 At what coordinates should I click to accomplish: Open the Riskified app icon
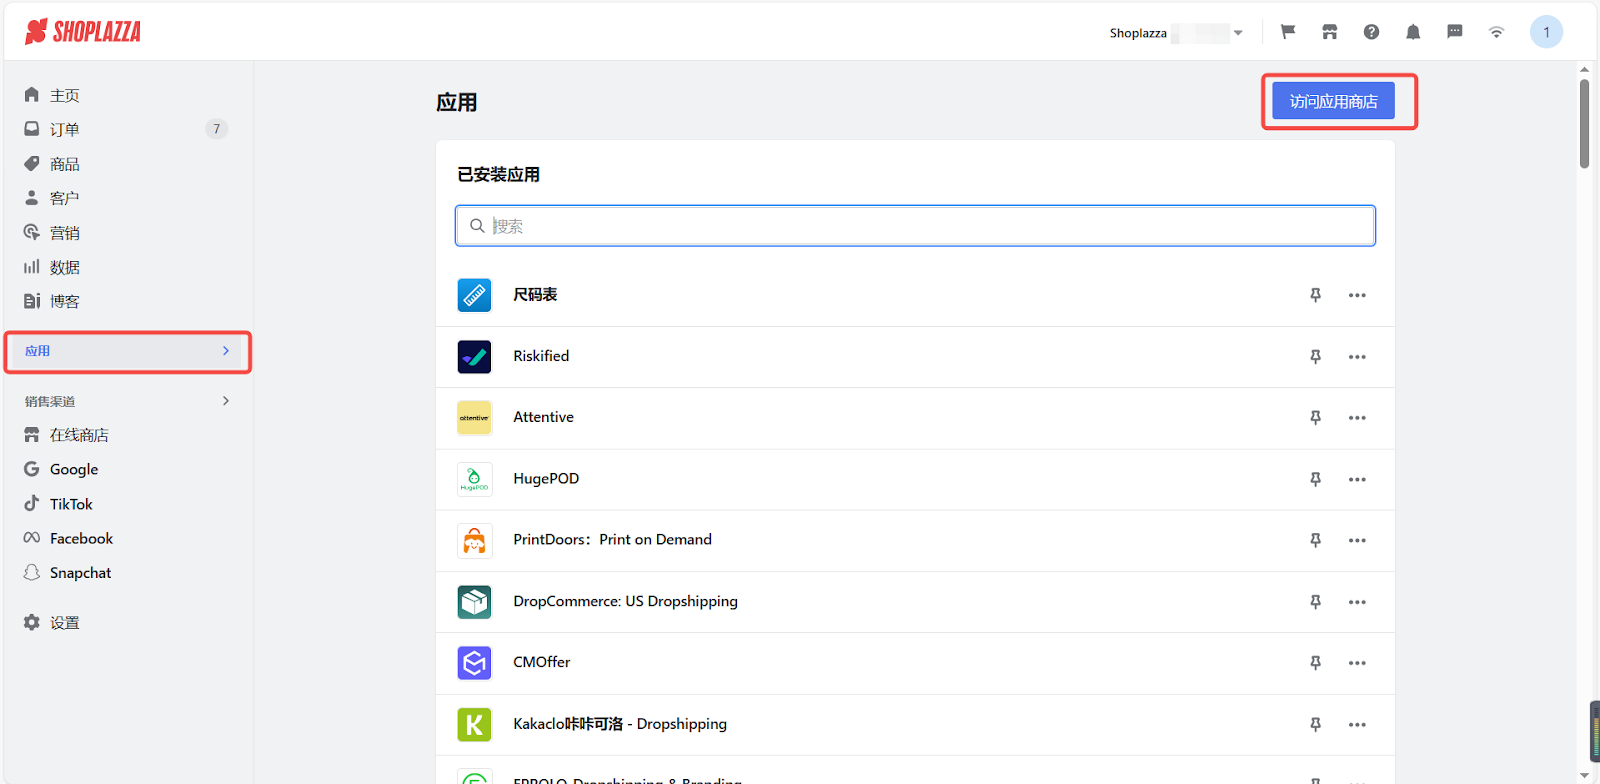[474, 356]
